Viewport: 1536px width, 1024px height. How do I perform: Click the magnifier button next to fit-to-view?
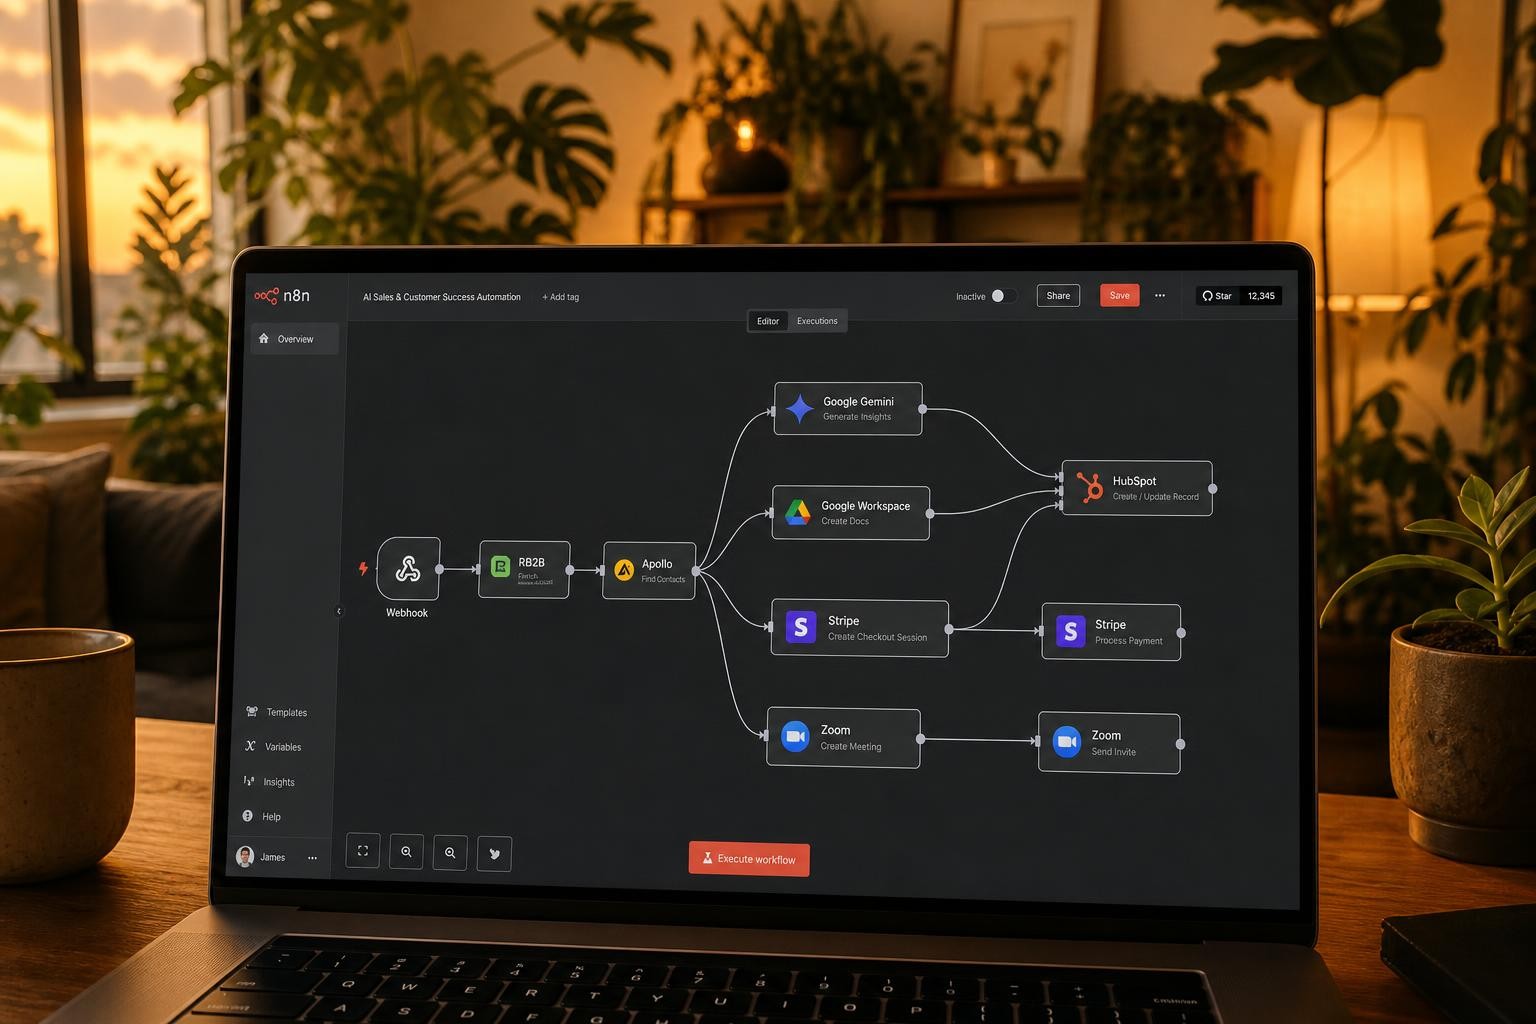coord(406,852)
